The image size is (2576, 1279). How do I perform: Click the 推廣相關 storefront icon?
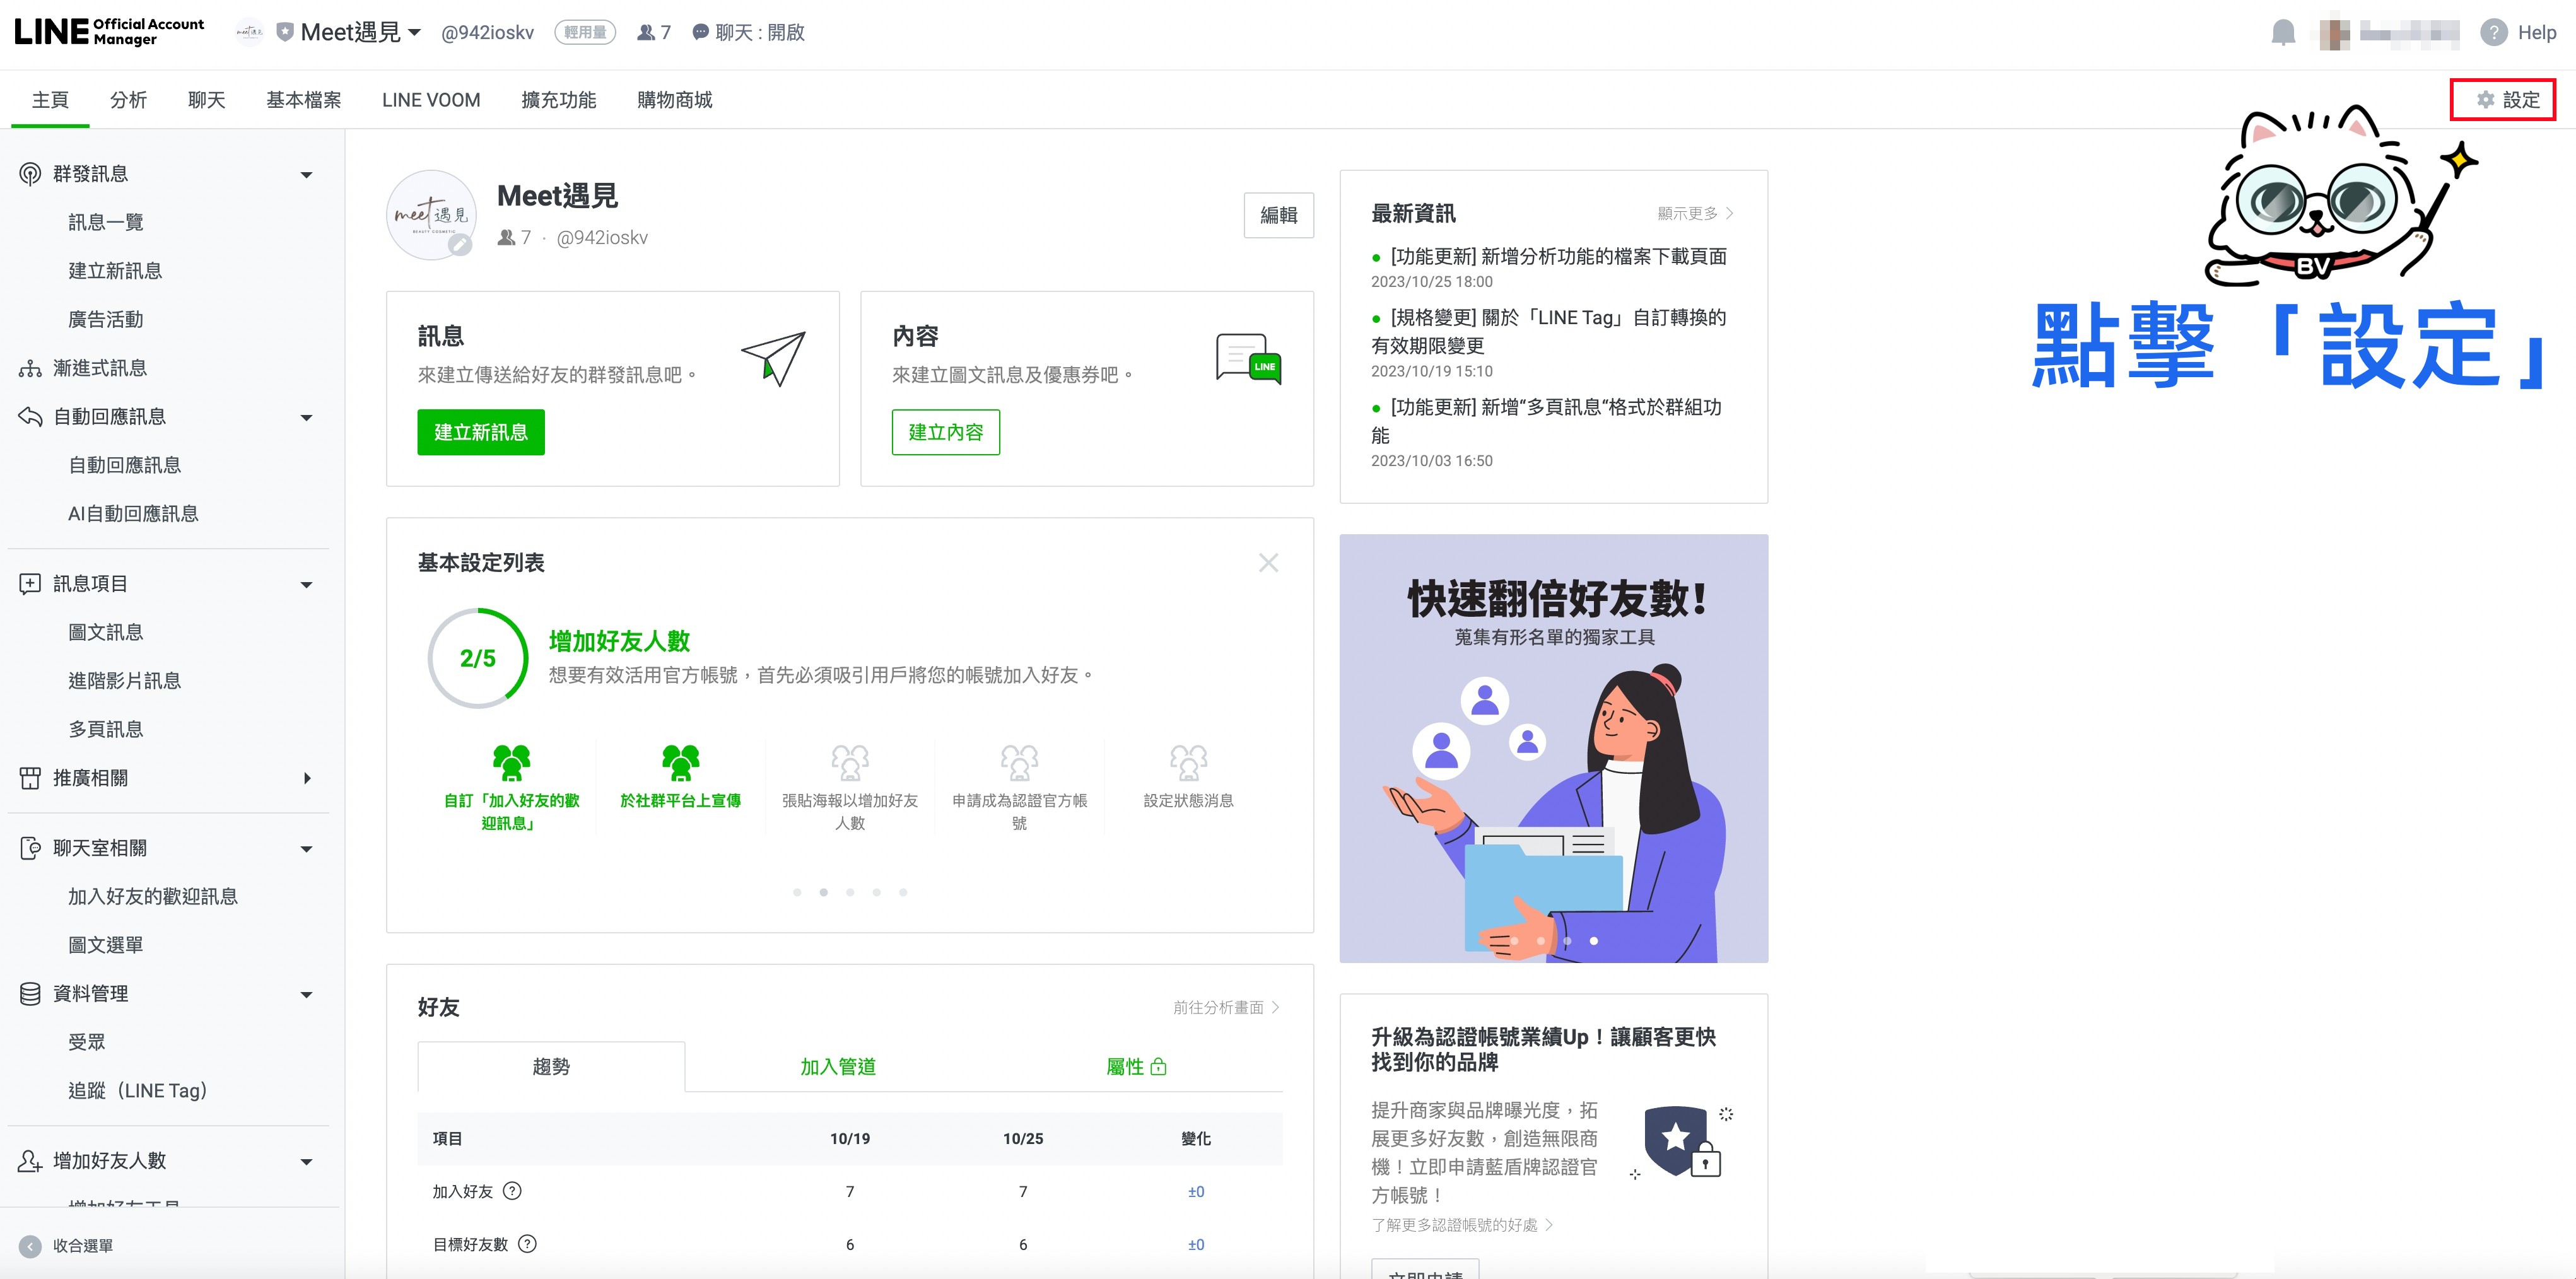[x=30, y=778]
